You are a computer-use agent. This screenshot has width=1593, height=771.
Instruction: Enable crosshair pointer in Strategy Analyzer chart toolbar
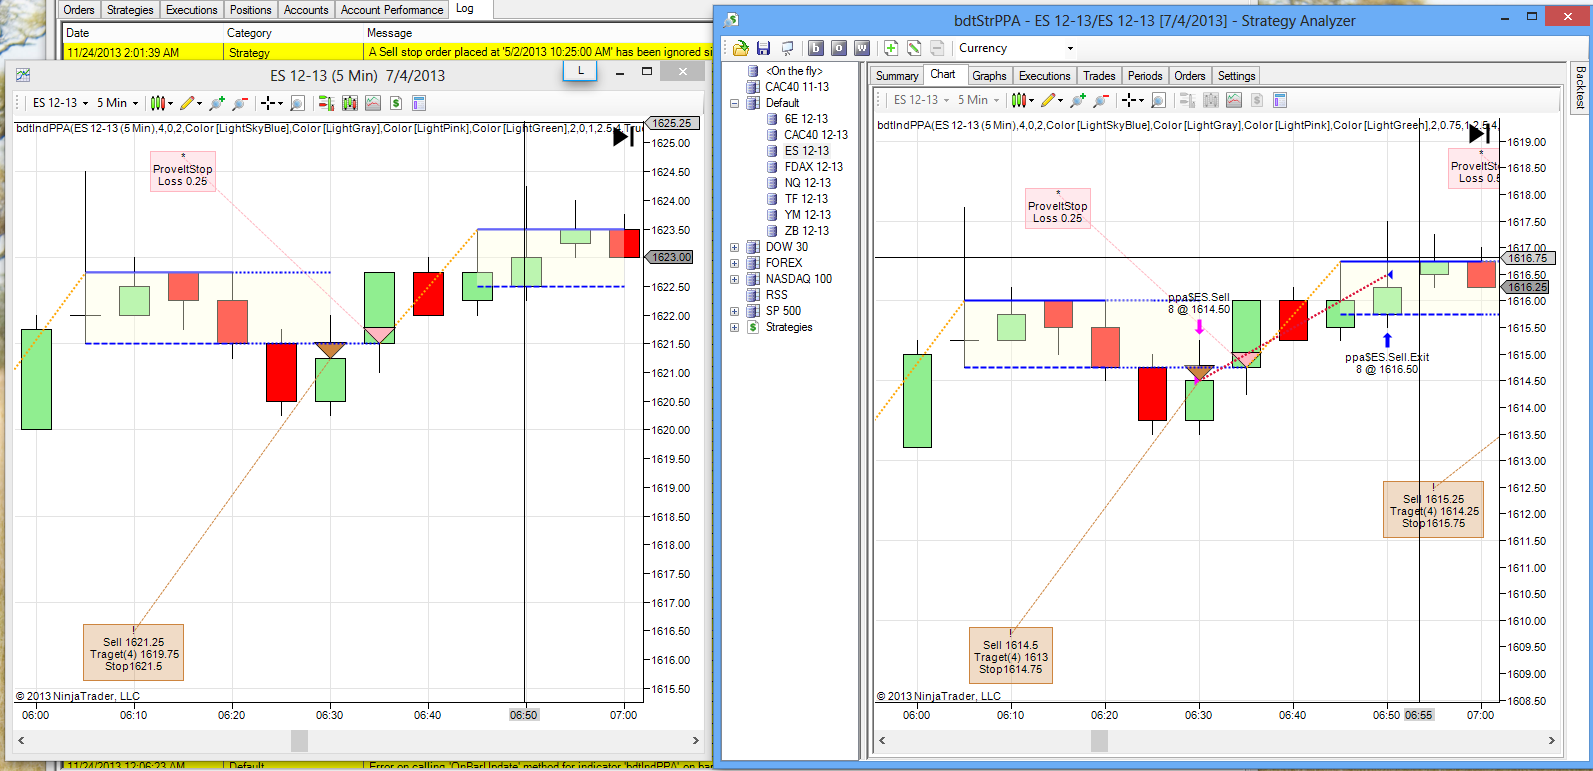(x=1131, y=100)
